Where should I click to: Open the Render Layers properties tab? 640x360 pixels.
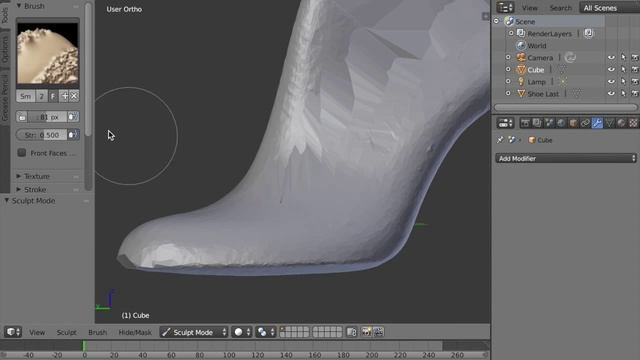click(x=537, y=123)
